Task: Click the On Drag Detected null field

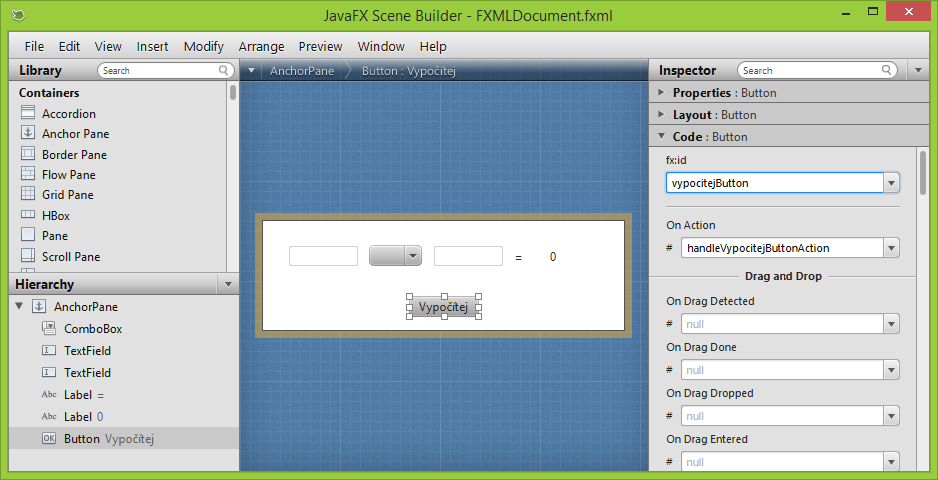Action: point(782,324)
